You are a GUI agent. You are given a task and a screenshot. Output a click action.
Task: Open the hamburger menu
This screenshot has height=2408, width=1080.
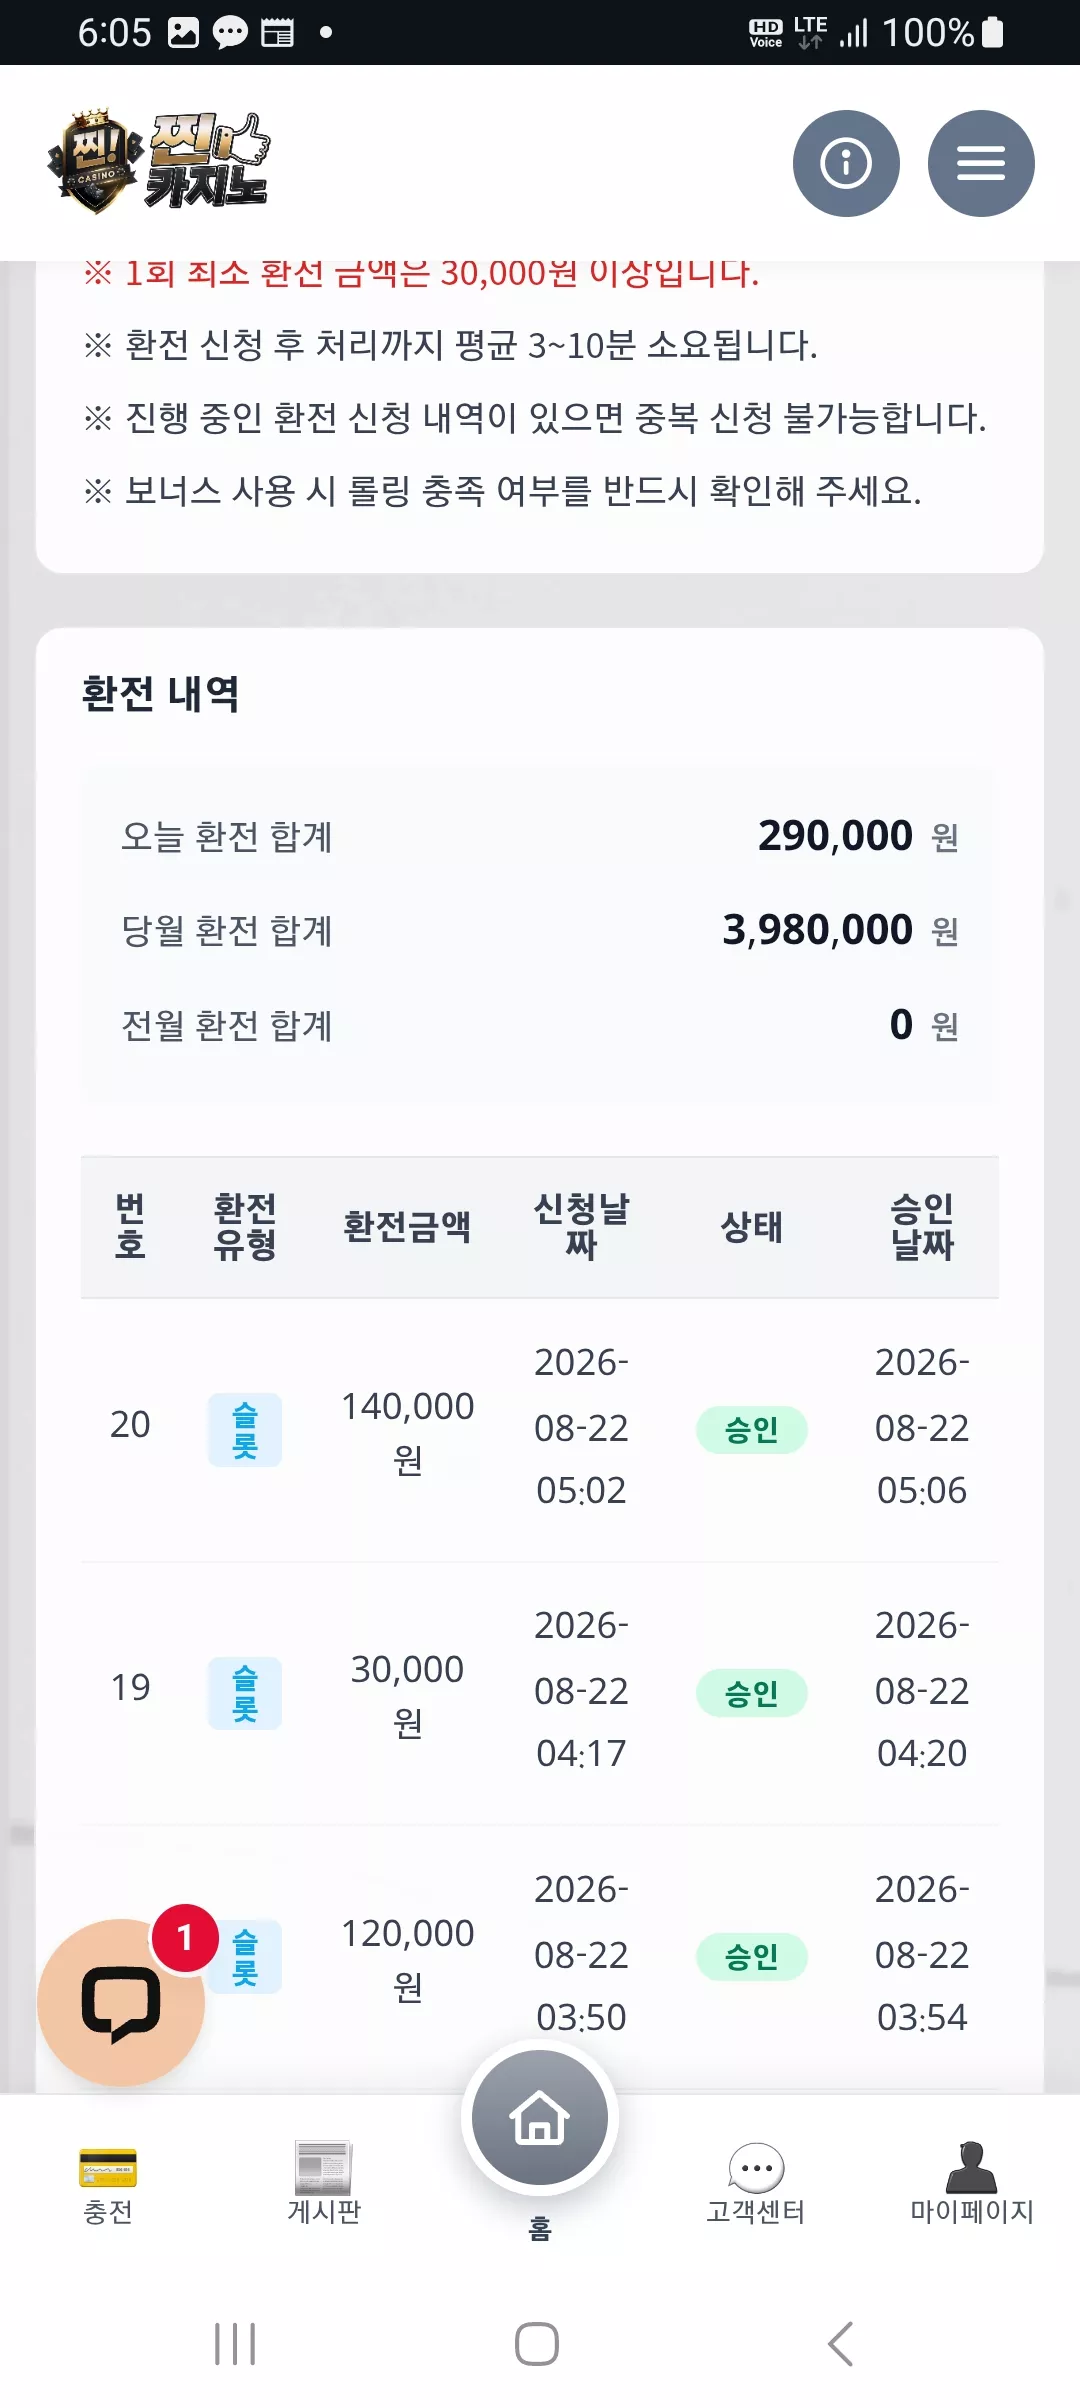click(981, 163)
